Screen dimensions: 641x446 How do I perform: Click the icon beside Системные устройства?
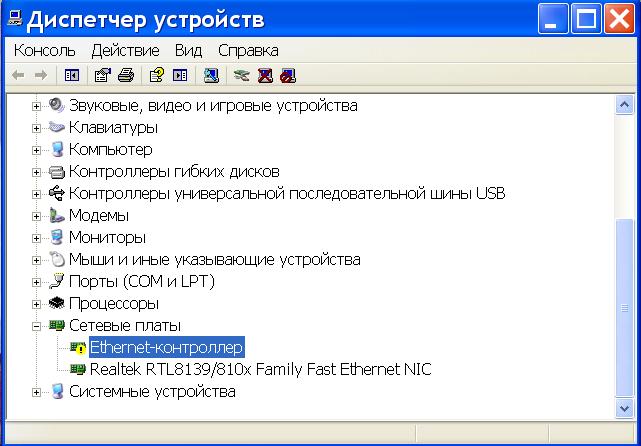(57, 392)
